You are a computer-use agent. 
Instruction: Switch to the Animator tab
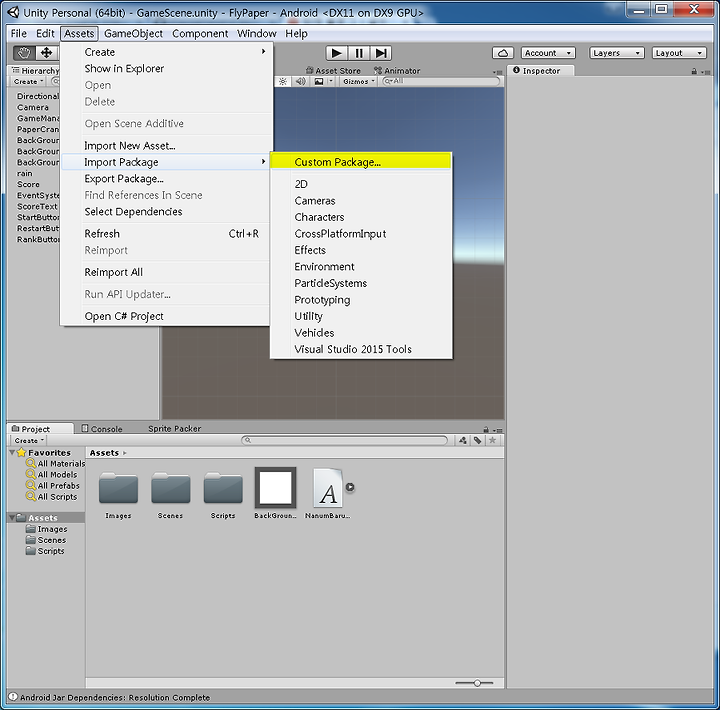tap(397, 71)
